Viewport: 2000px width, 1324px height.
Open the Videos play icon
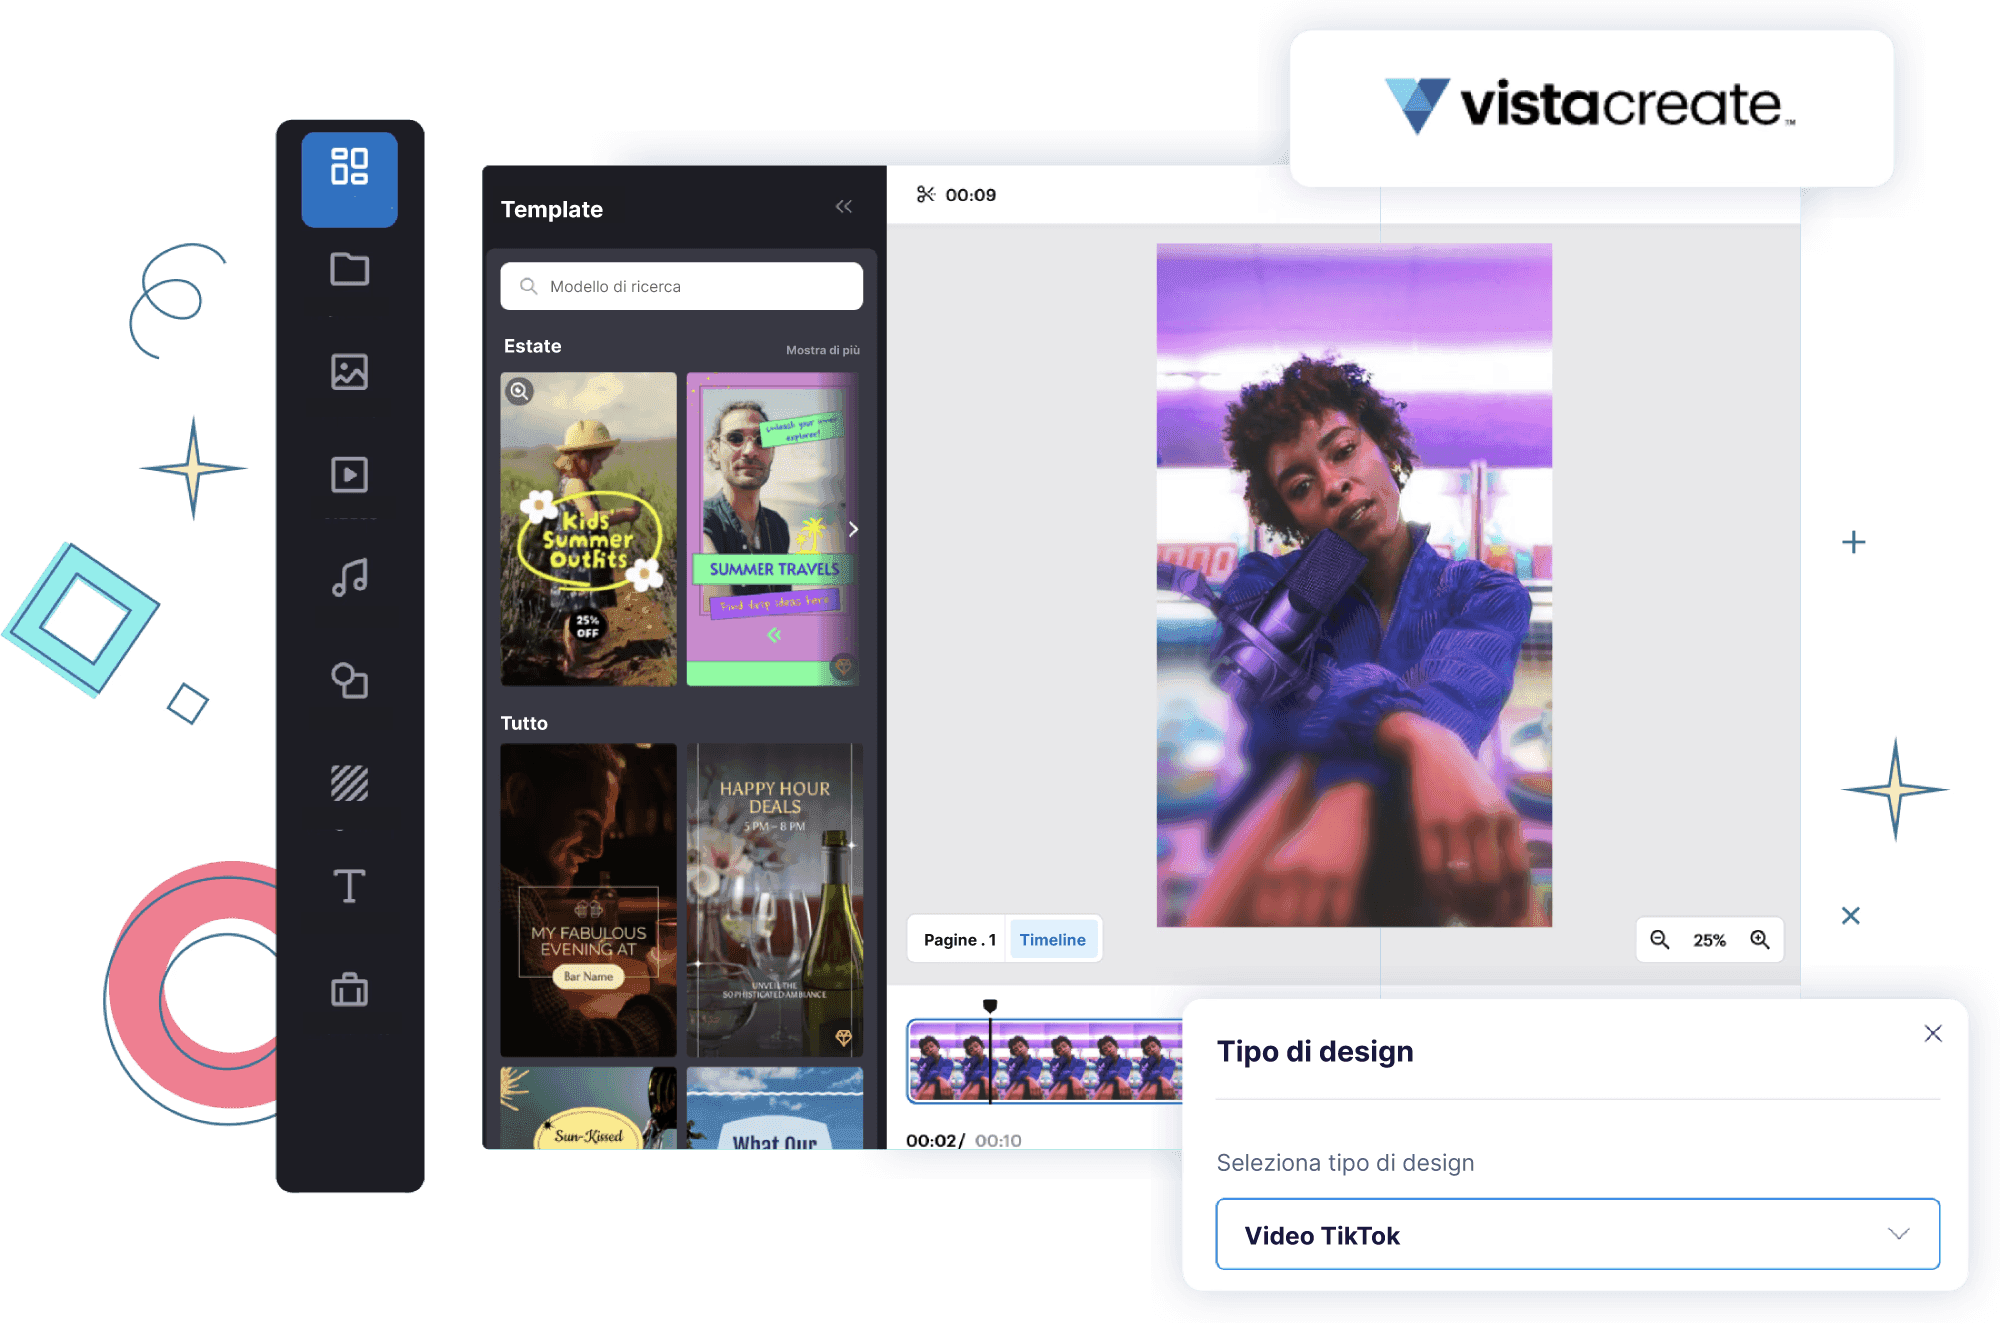349,474
